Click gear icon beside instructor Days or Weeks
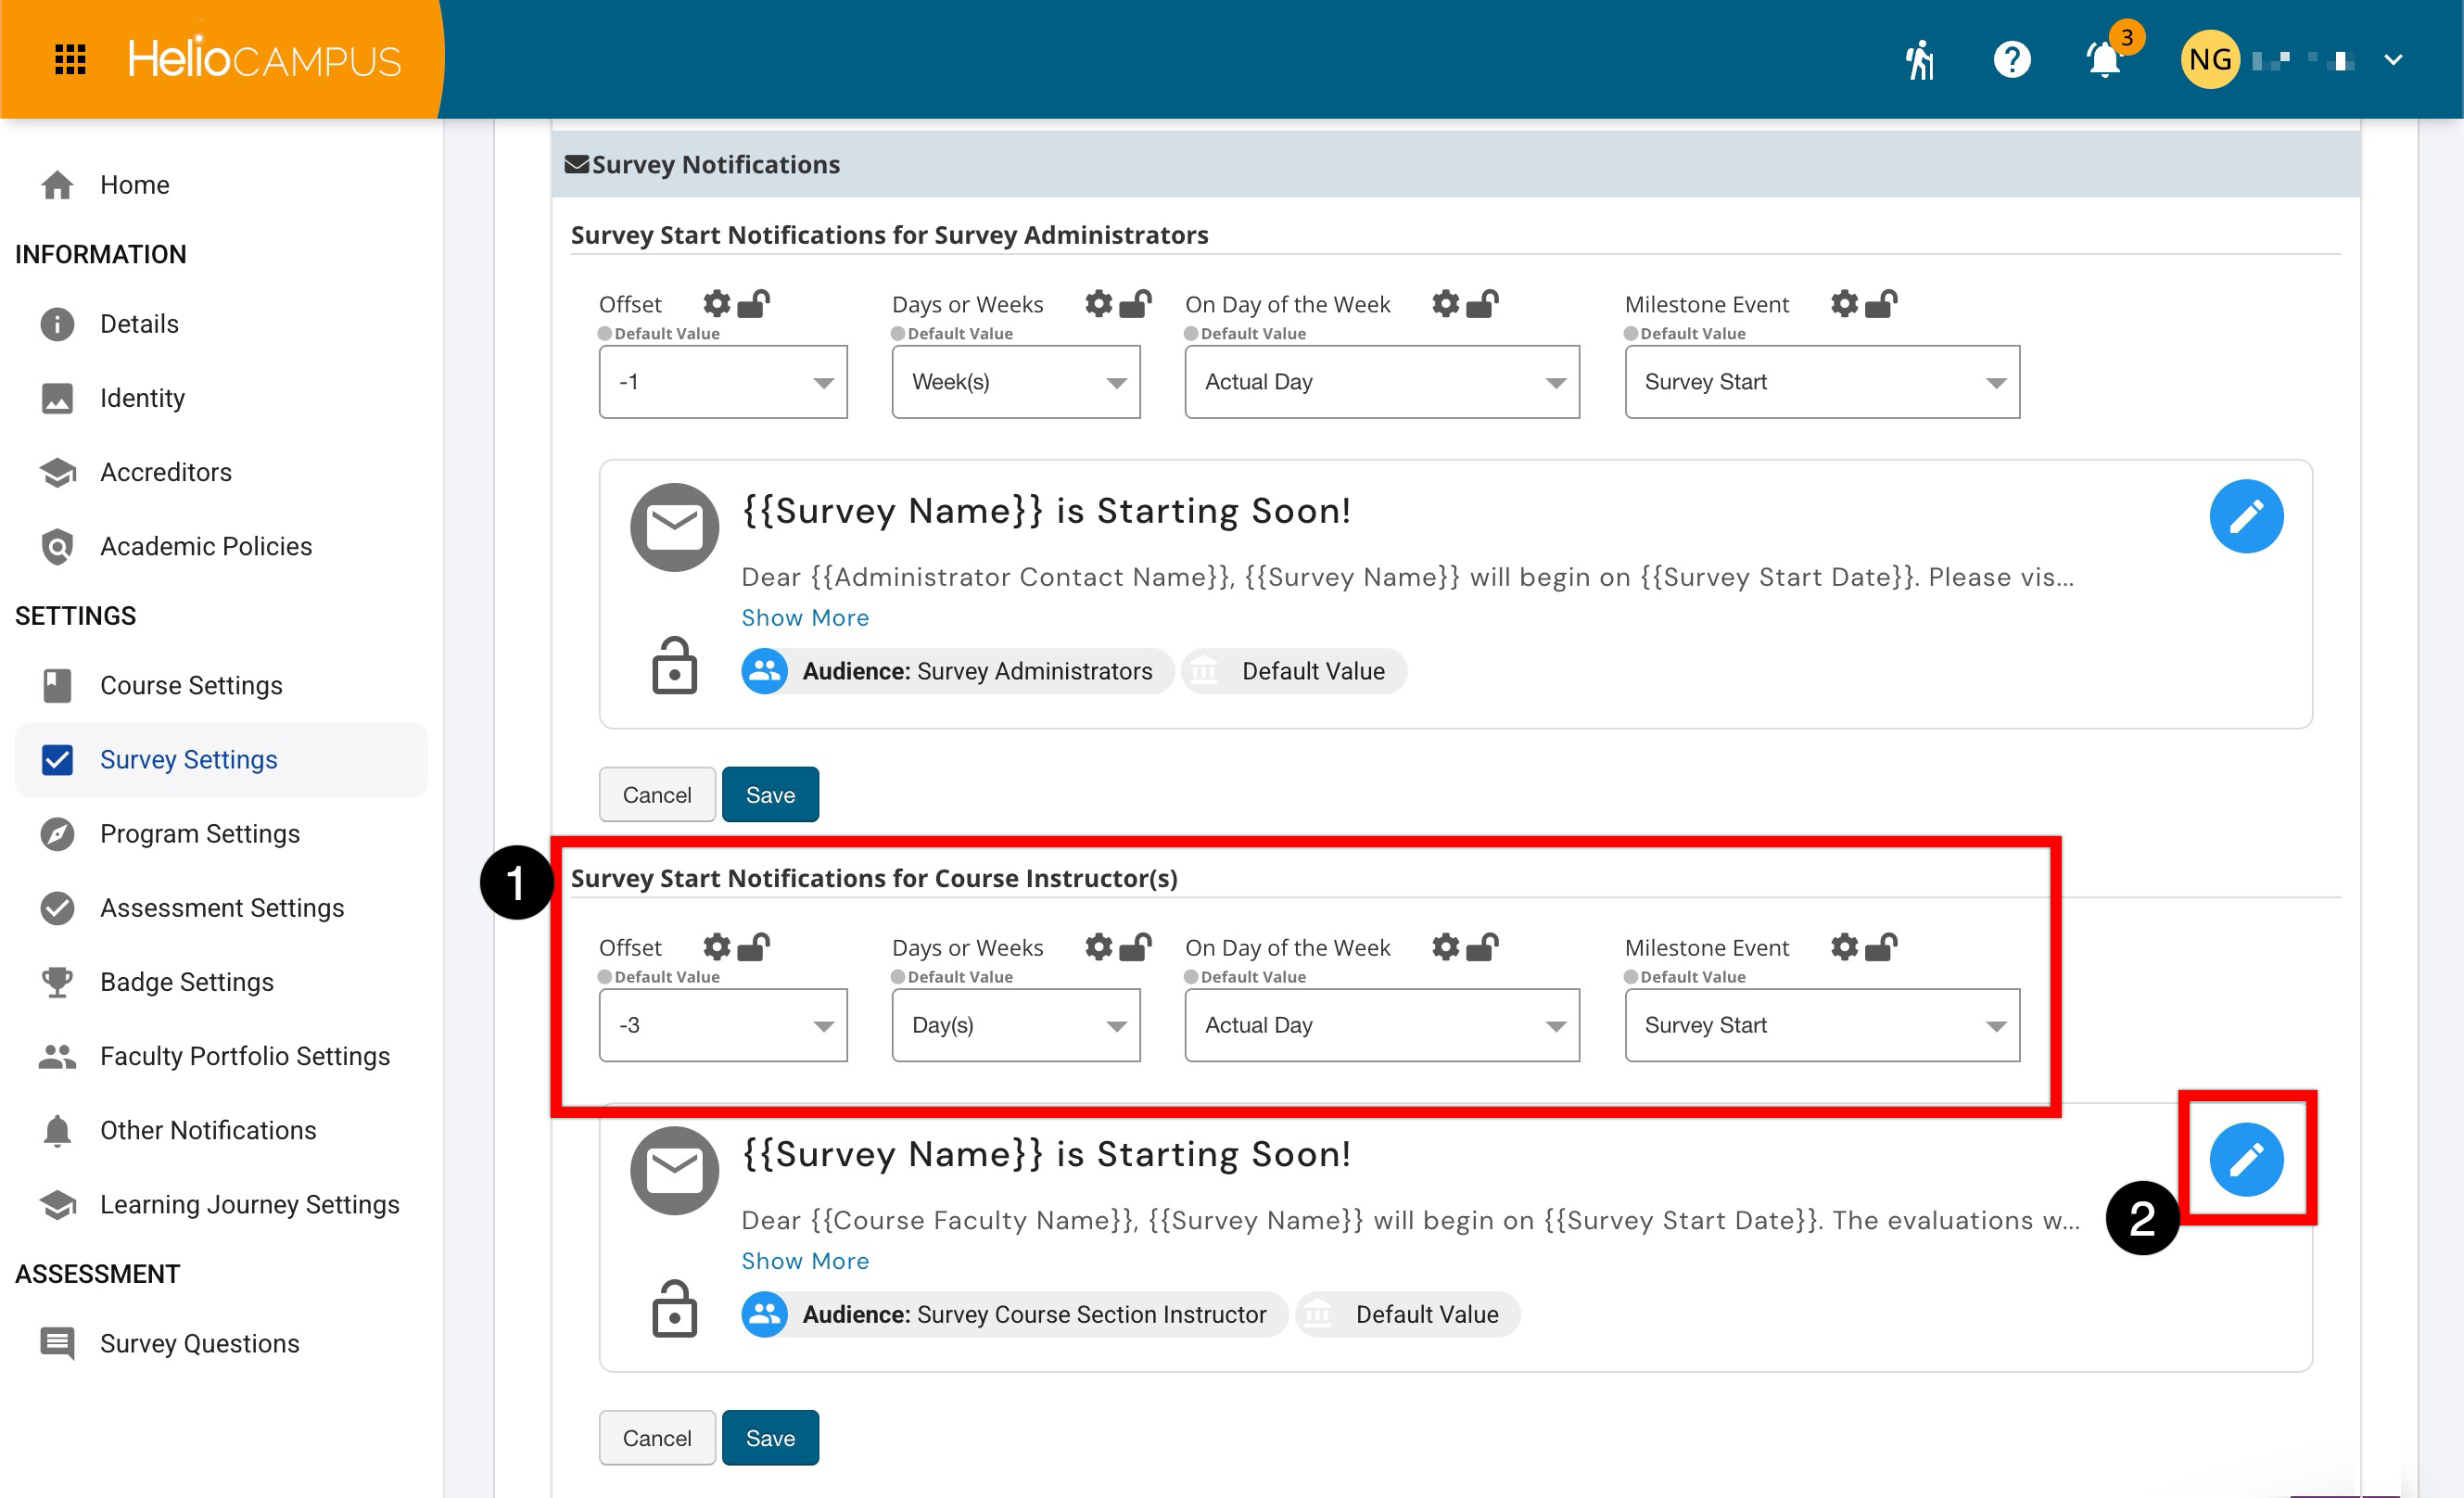The width and height of the screenshot is (2464, 1498). 1098,946
